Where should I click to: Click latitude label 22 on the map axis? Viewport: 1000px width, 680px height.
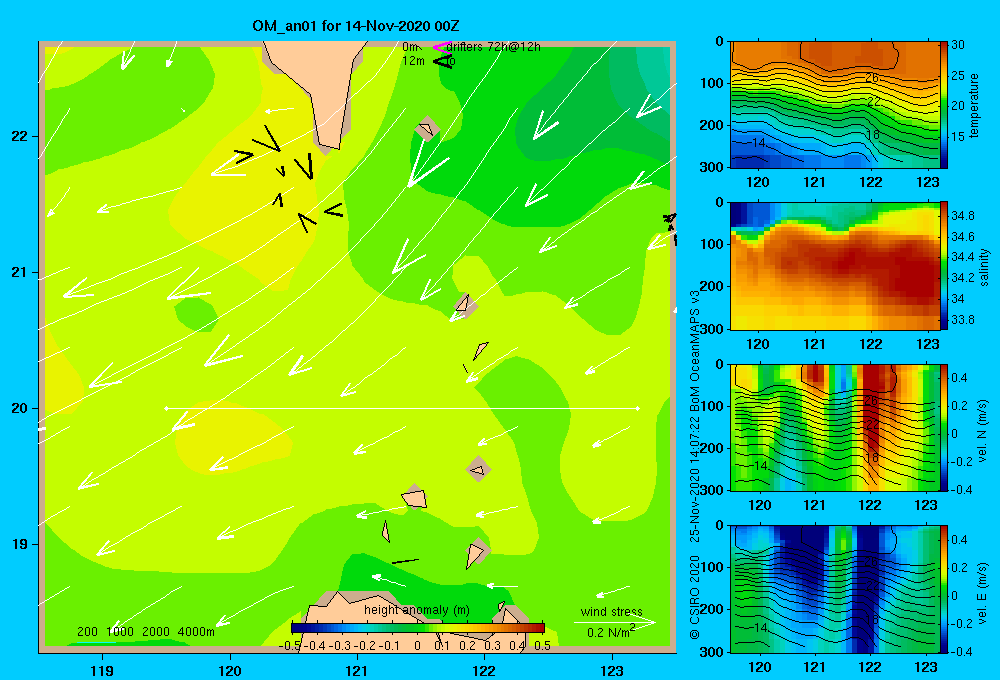(x=20, y=137)
